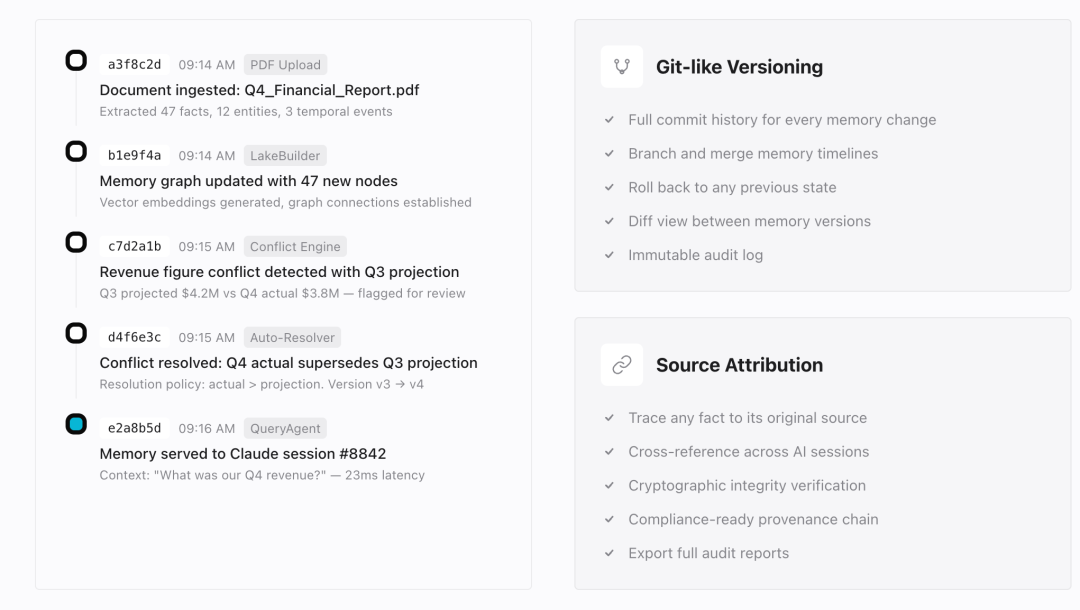Click the QueryAgent tag
This screenshot has width=1080, height=610.
(285, 429)
